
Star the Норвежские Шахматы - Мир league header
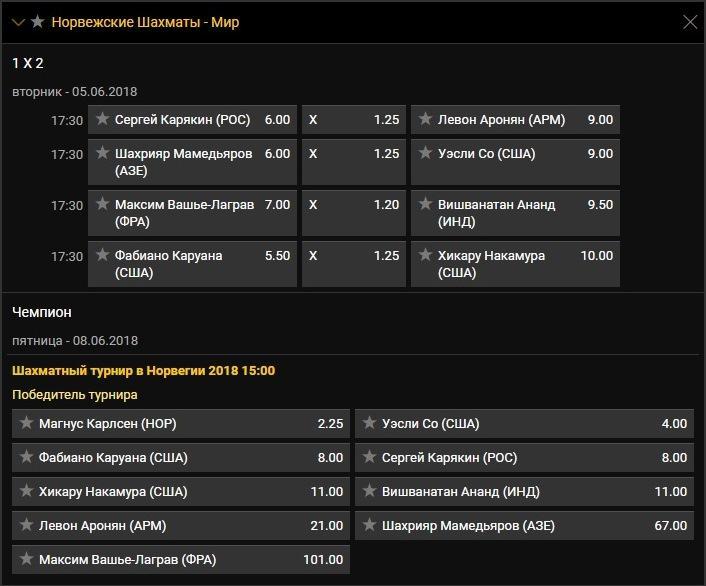pos(38,22)
